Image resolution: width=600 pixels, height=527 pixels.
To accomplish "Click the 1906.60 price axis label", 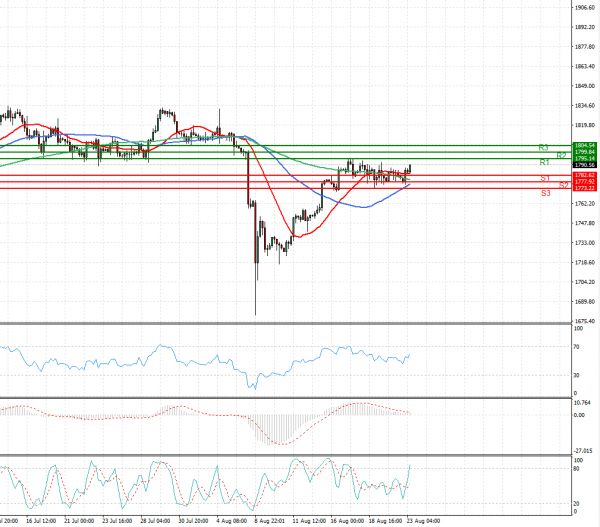I will pyautogui.click(x=585, y=8).
